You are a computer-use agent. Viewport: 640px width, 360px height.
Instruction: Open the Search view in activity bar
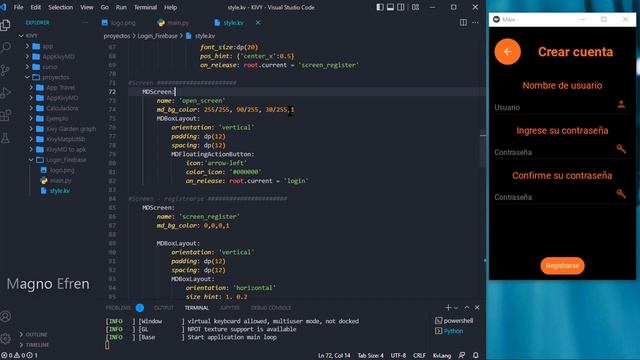(5, 48)
